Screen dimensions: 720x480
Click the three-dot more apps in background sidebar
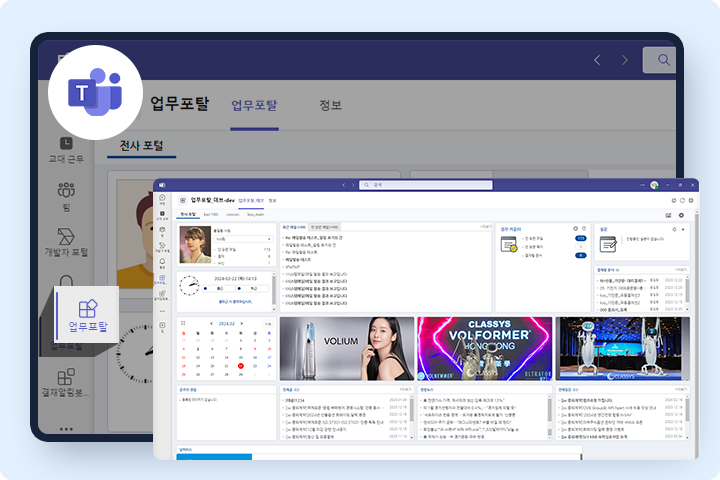point(66,429)
